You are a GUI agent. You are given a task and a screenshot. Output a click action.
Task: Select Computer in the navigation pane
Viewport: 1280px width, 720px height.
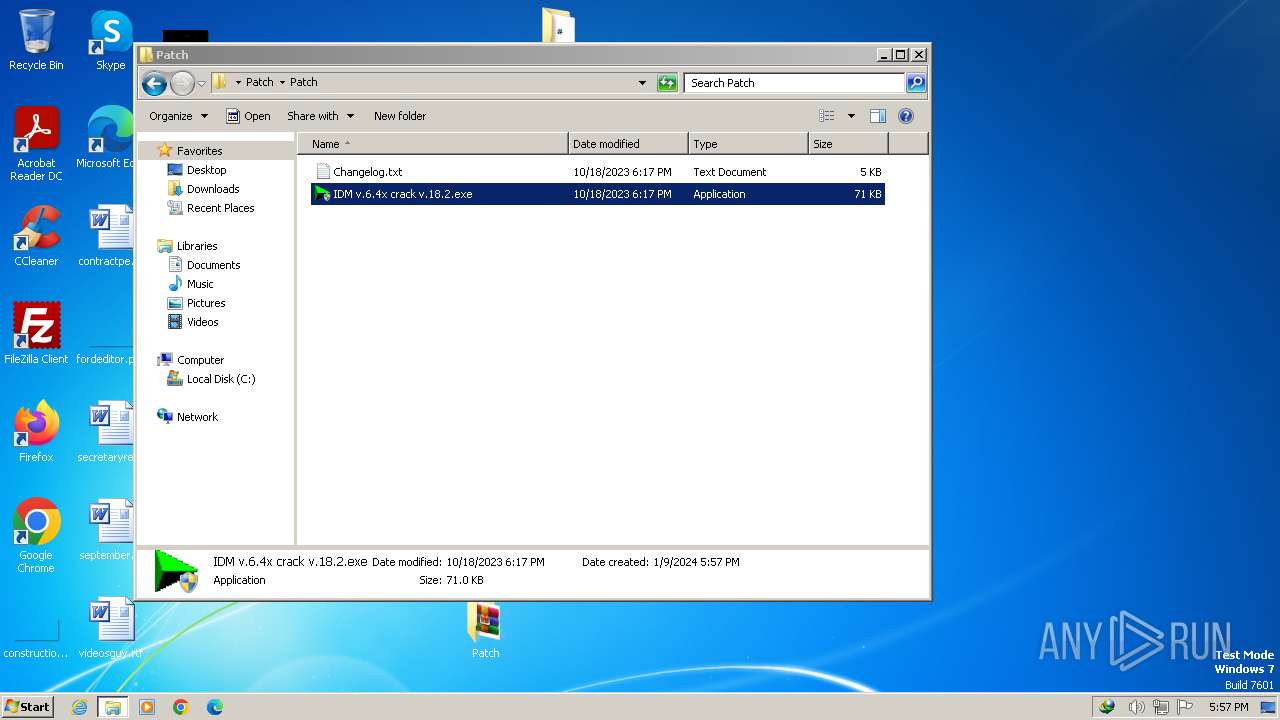point(200,360)
